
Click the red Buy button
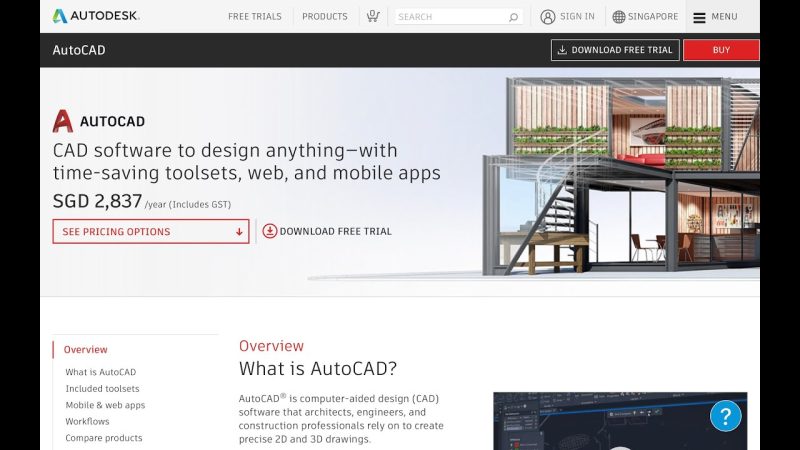click(x=721, y=50)
